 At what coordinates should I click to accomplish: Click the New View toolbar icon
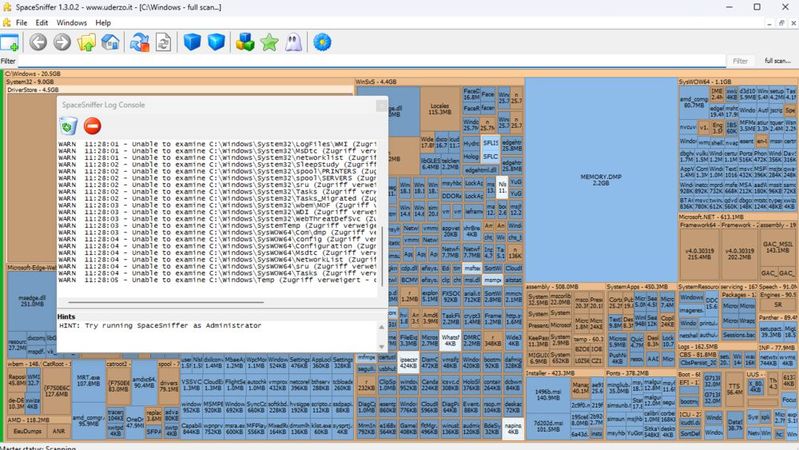tap(10, 42)
